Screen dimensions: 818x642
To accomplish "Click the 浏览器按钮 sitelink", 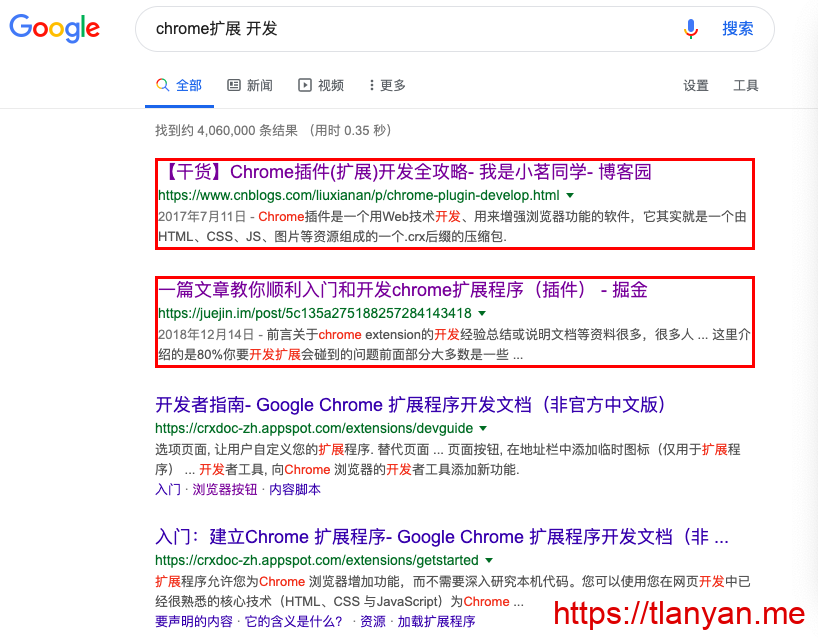I will point(225,490).
